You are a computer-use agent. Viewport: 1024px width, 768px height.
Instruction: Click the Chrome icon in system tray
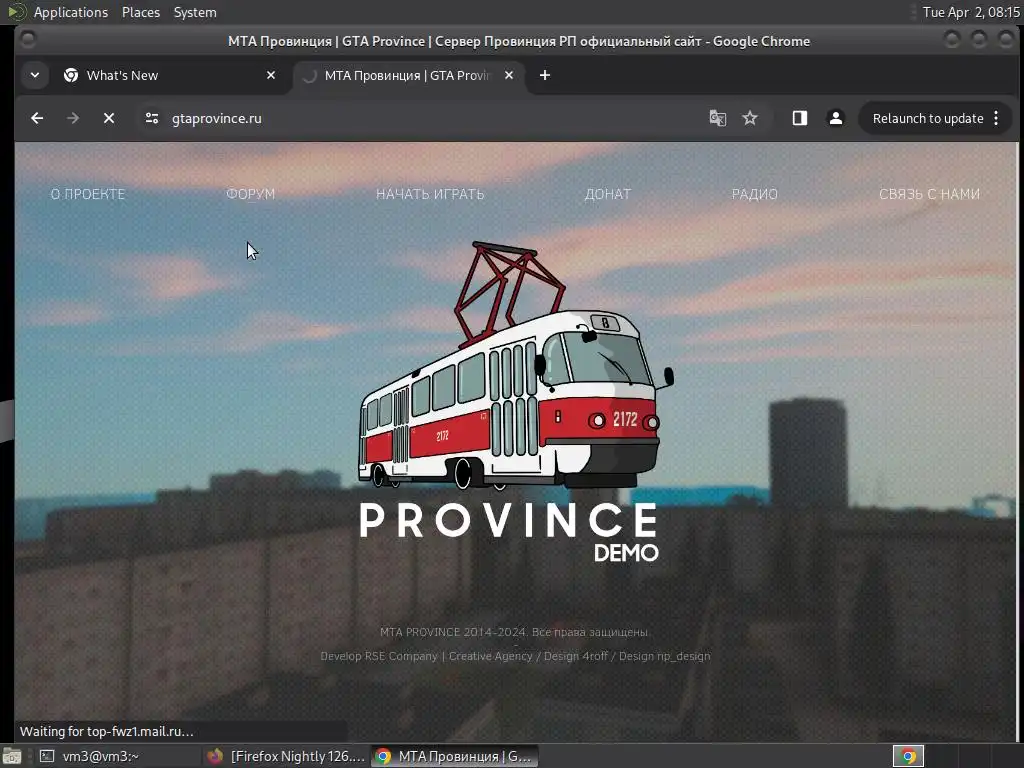(x=908, y=756)
